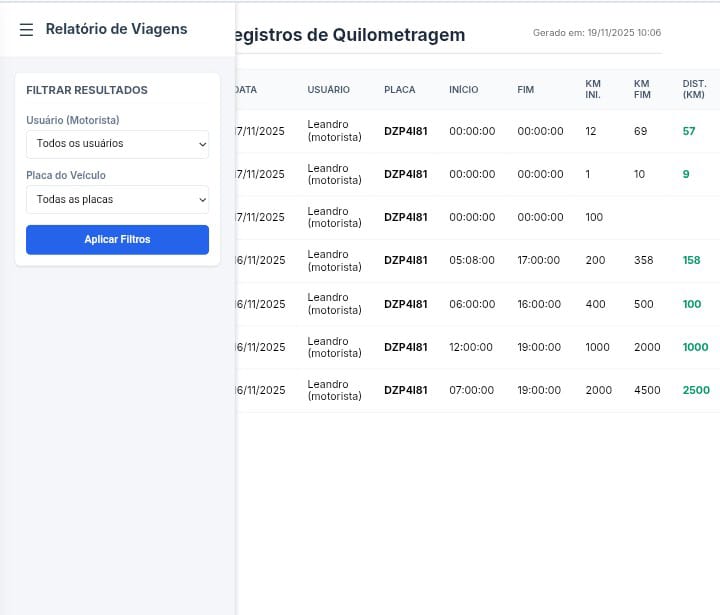
Task: Click the 12:00:00 start time cell
Action: [x=471, y=348]
